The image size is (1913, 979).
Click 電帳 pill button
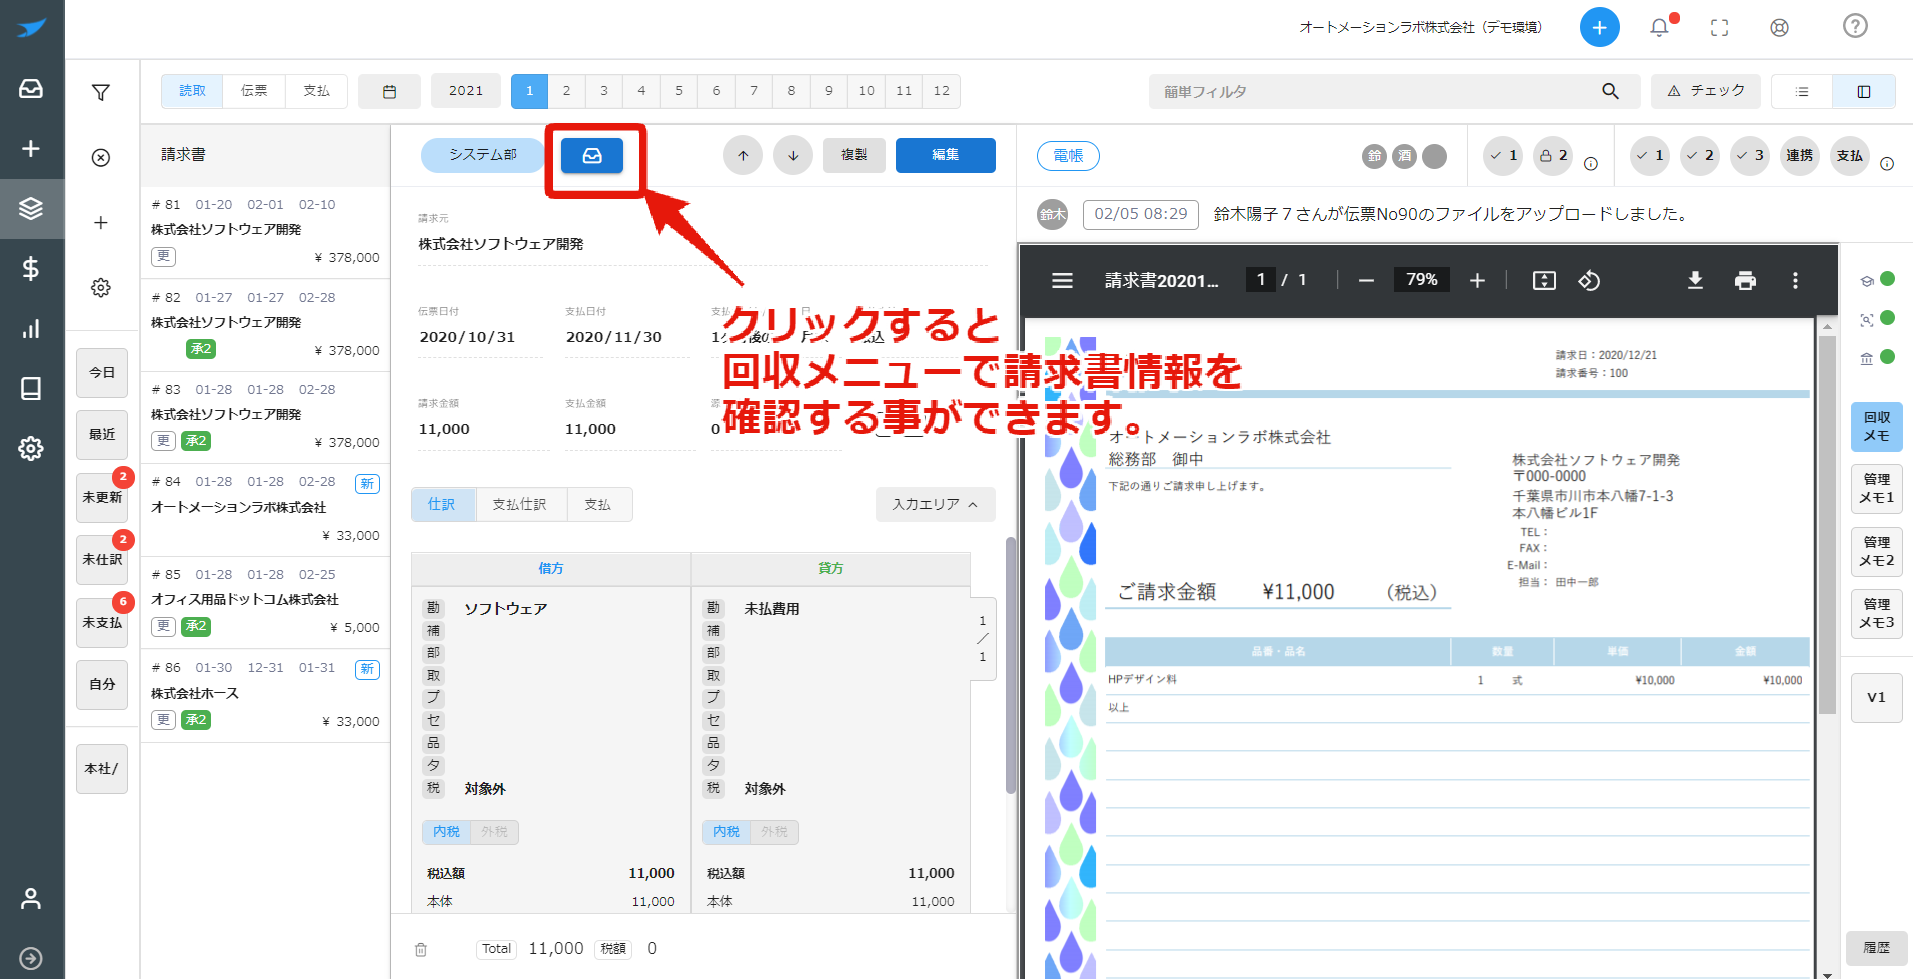point(1068,155)
